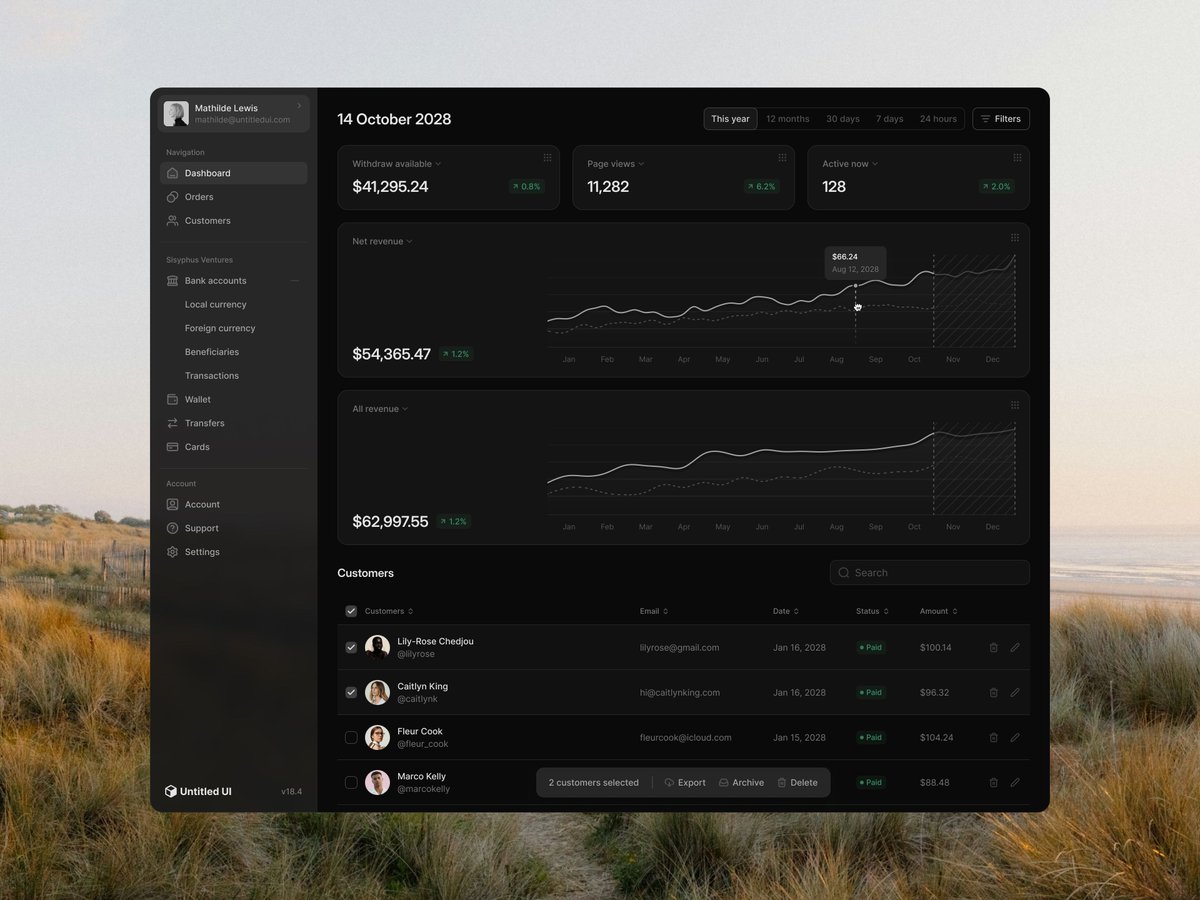Image resolution: width=1200 pixels, height=900 pixels.
Task: Export the selected customers
Action: tap(685, 783)
